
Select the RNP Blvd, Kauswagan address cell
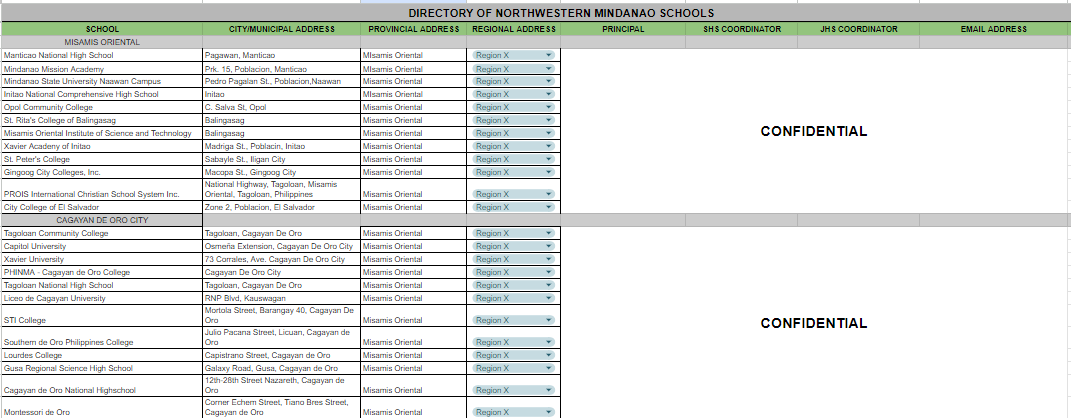(x=281, y=298)
